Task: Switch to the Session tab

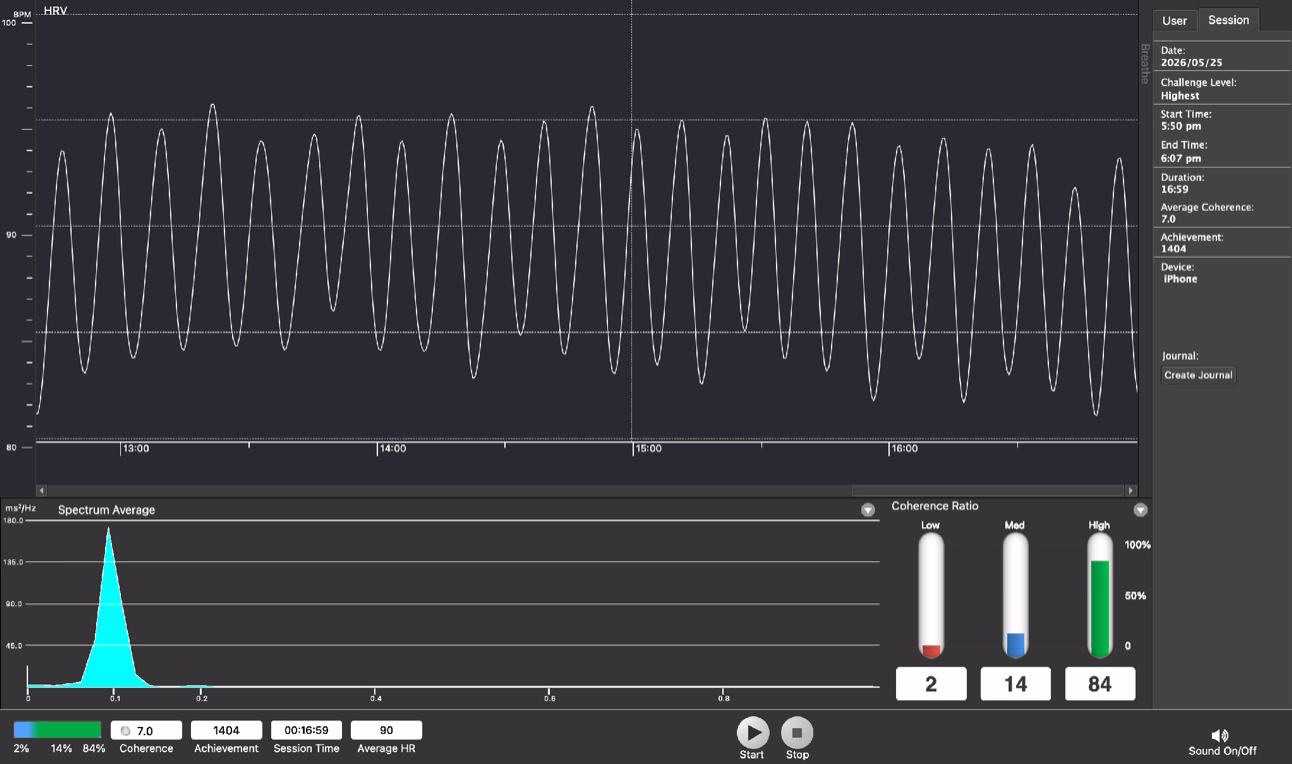Action: (x=1228, y=20)
